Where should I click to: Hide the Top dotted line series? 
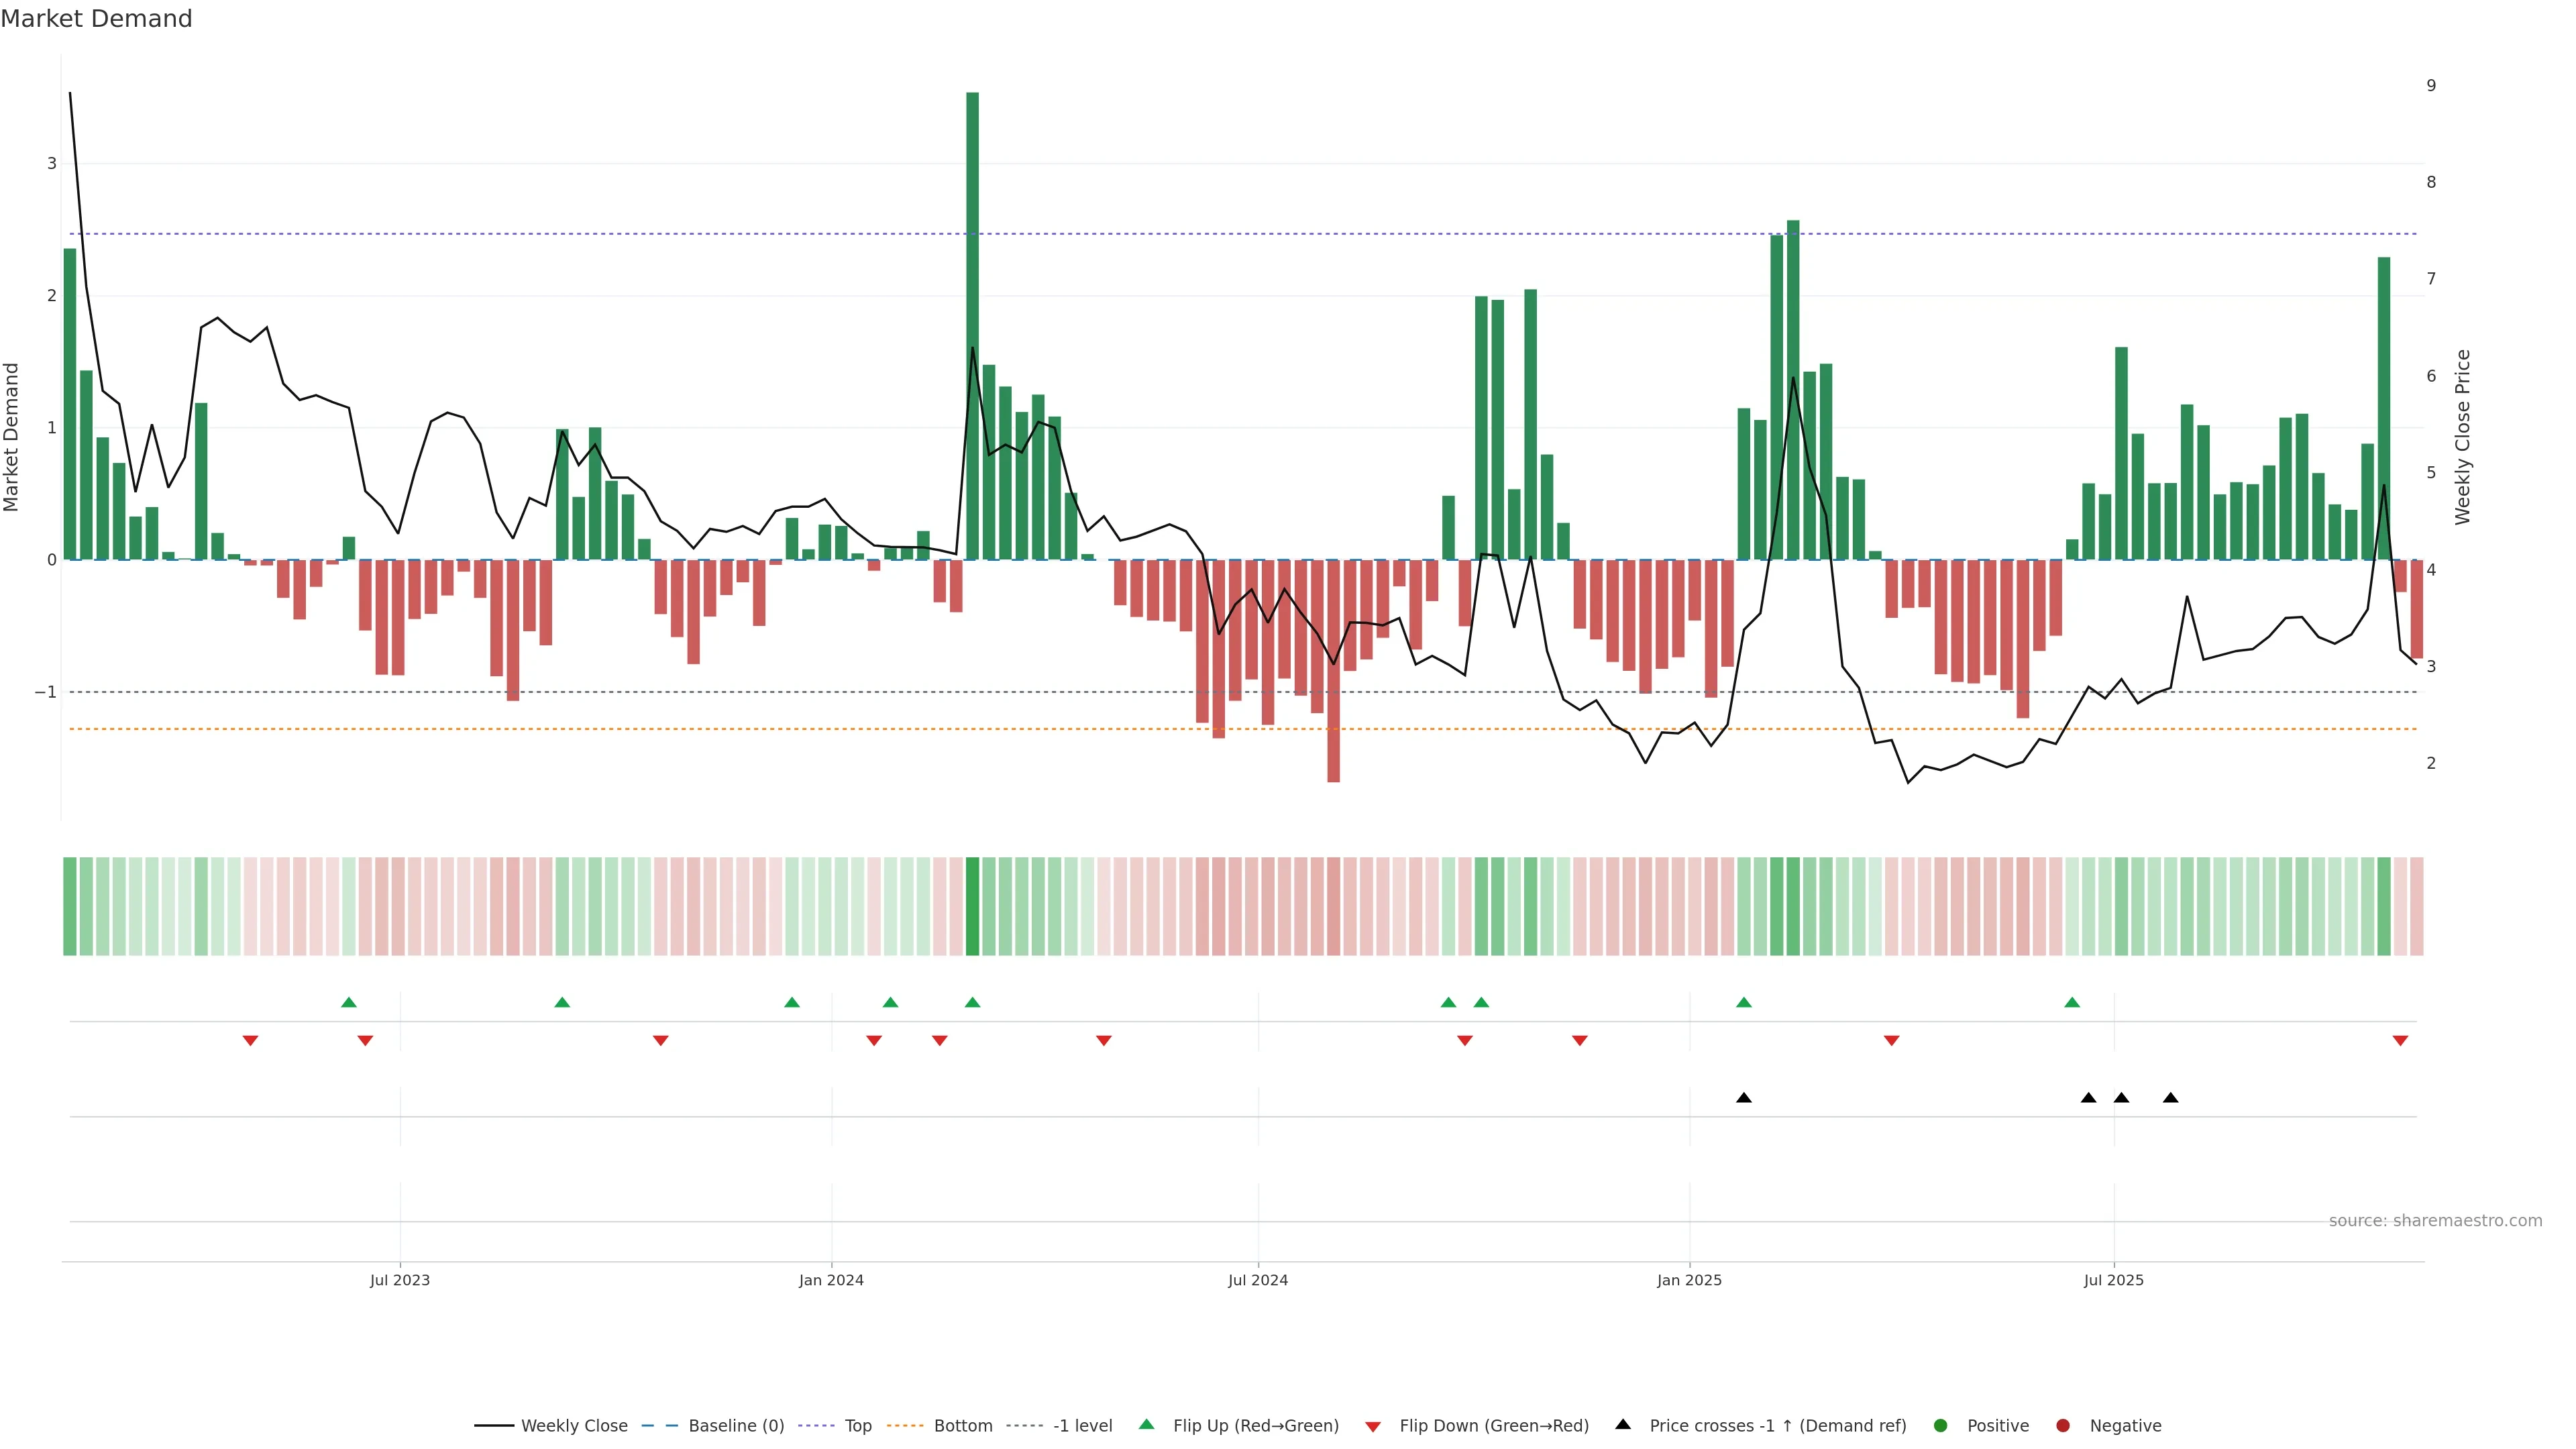[857, 1425]
